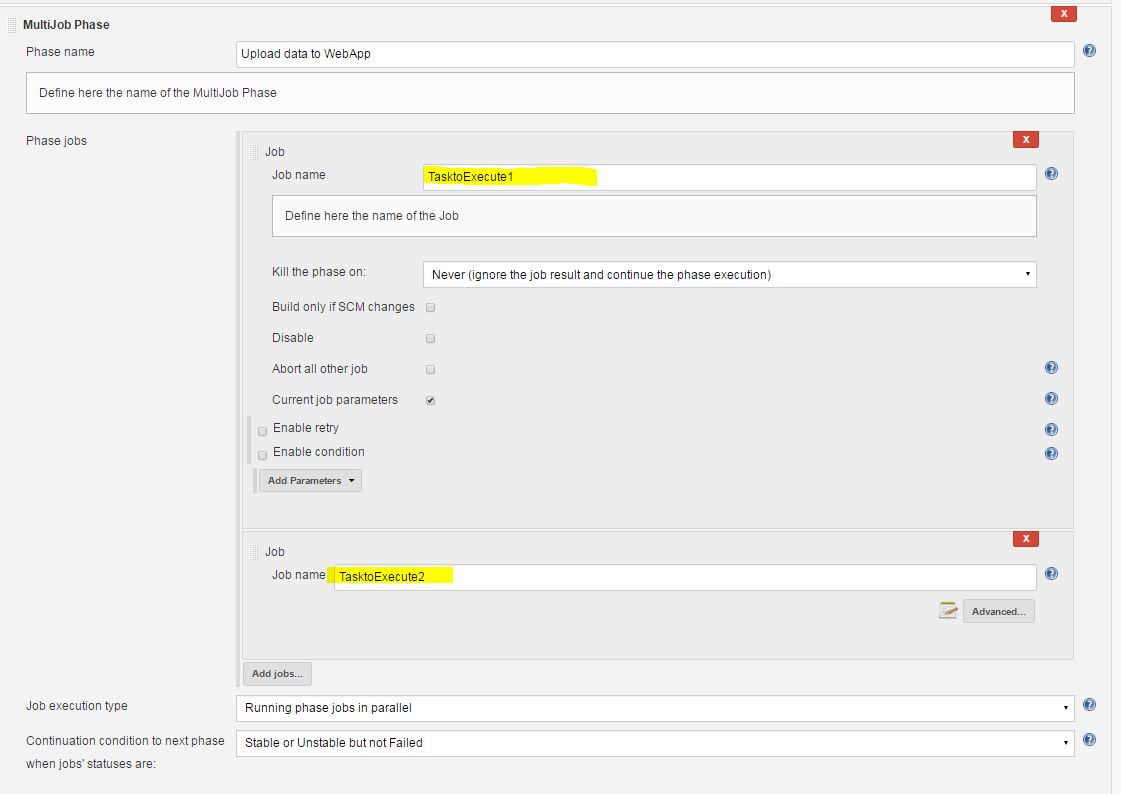The width and height of the screenshot is (1121, 794).
Task: Open help for Continuation condition setting
Action: [1089, 740]
